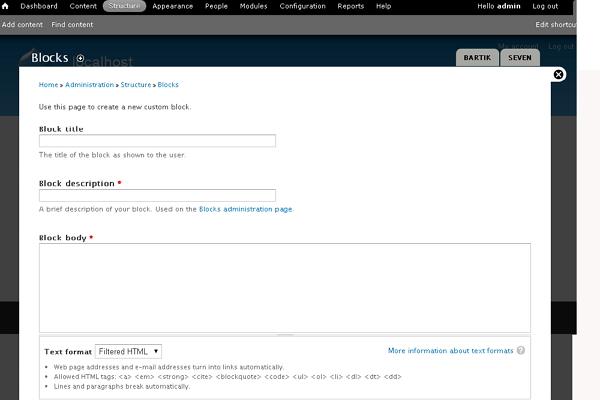Click the Block body textarea resize grippie
600x400 pixels.
tap(285, 335)
